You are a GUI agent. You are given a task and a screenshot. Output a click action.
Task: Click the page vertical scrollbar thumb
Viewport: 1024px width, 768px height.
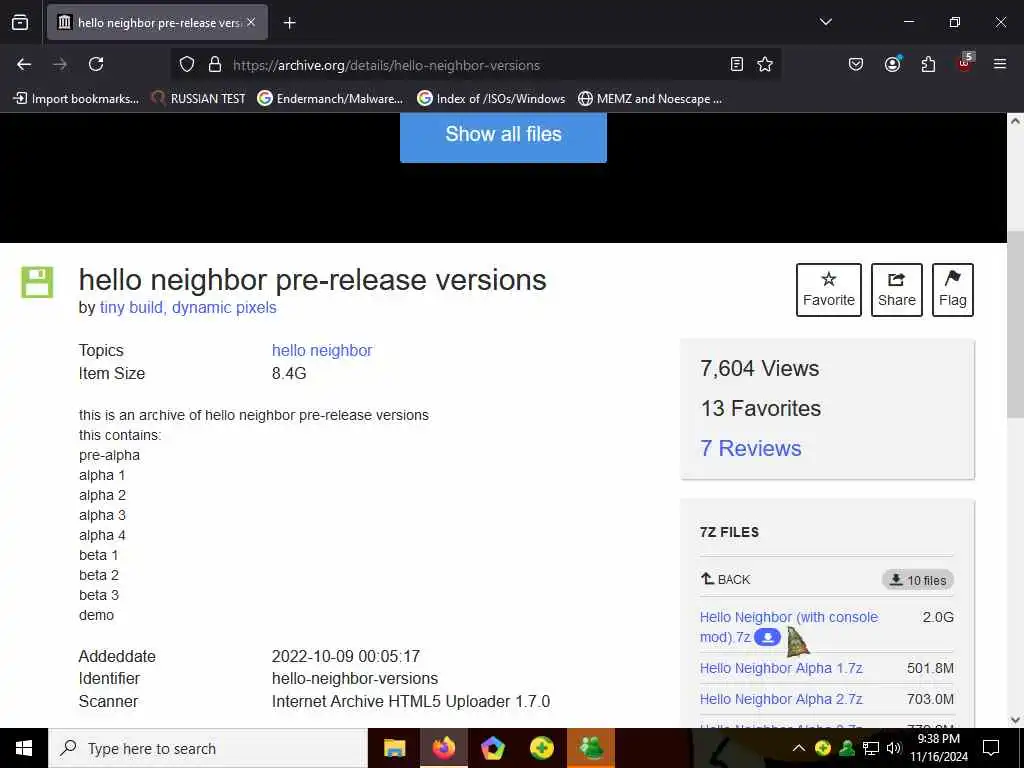click(x=1015, y=325)
